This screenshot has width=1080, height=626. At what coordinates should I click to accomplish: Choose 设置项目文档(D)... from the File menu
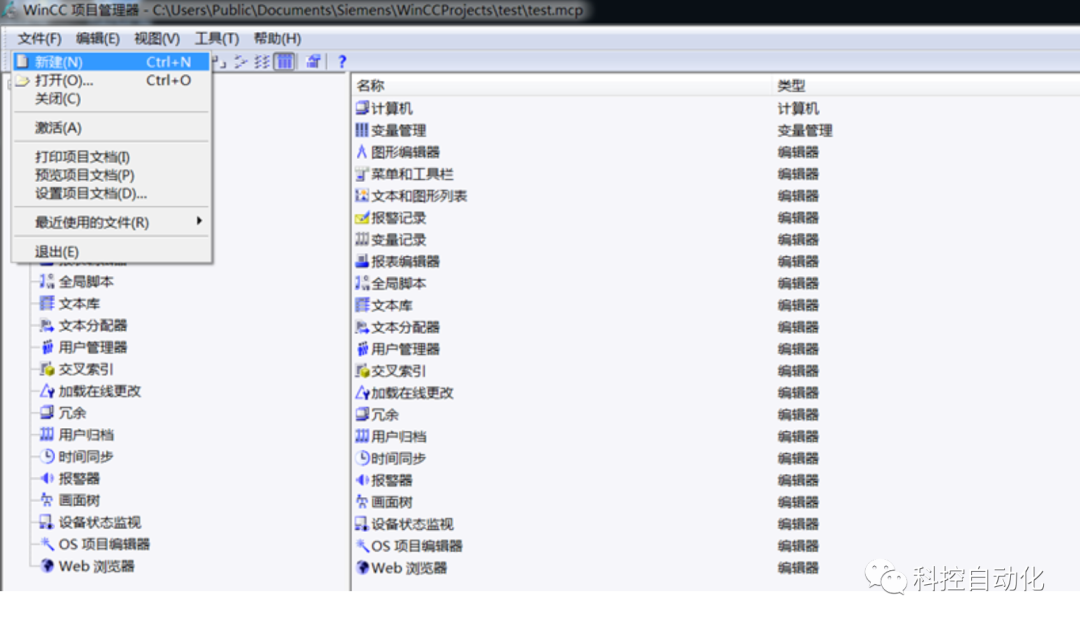click(111, 194)
